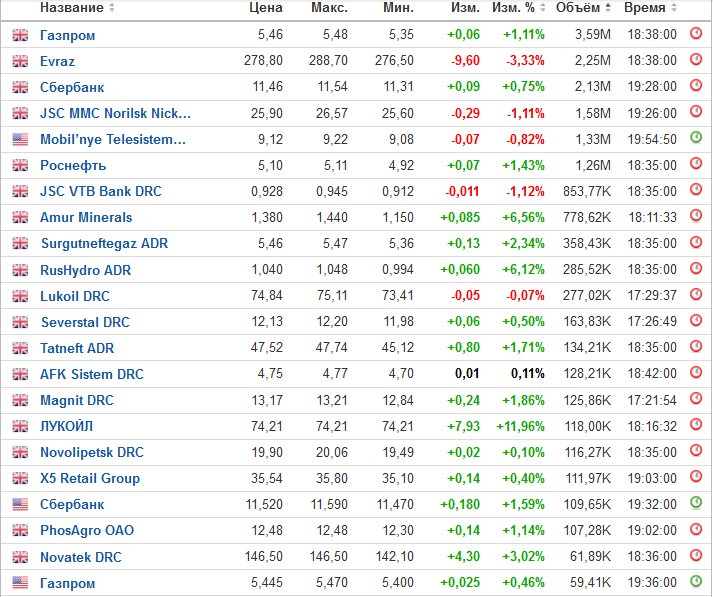Open the X5 Retail Group link
713x597 pixels.
click(x=90, y=478)
